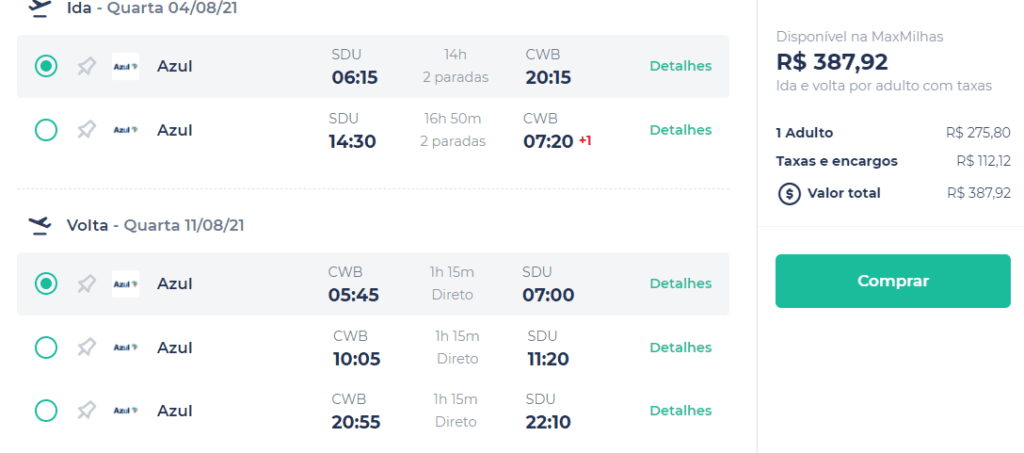Viewport: 1024px width, 453px height.
Task: Expand Detalhes for the 05:45 return flight
Action: (x=680, y=283)
